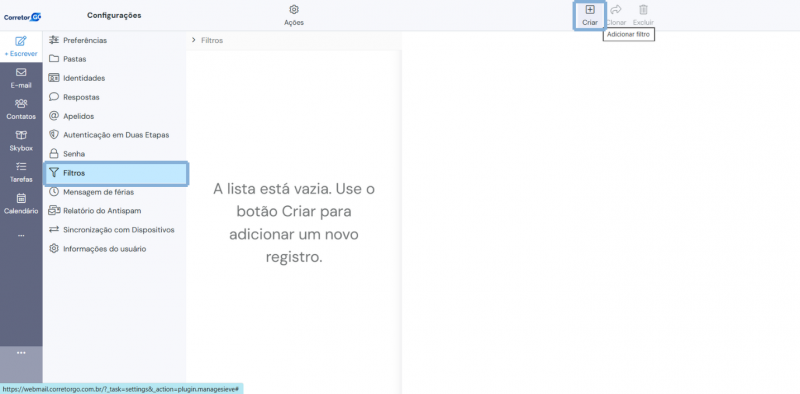
Task: Select the Filtros settings item
Action: (x=116, y=173)
